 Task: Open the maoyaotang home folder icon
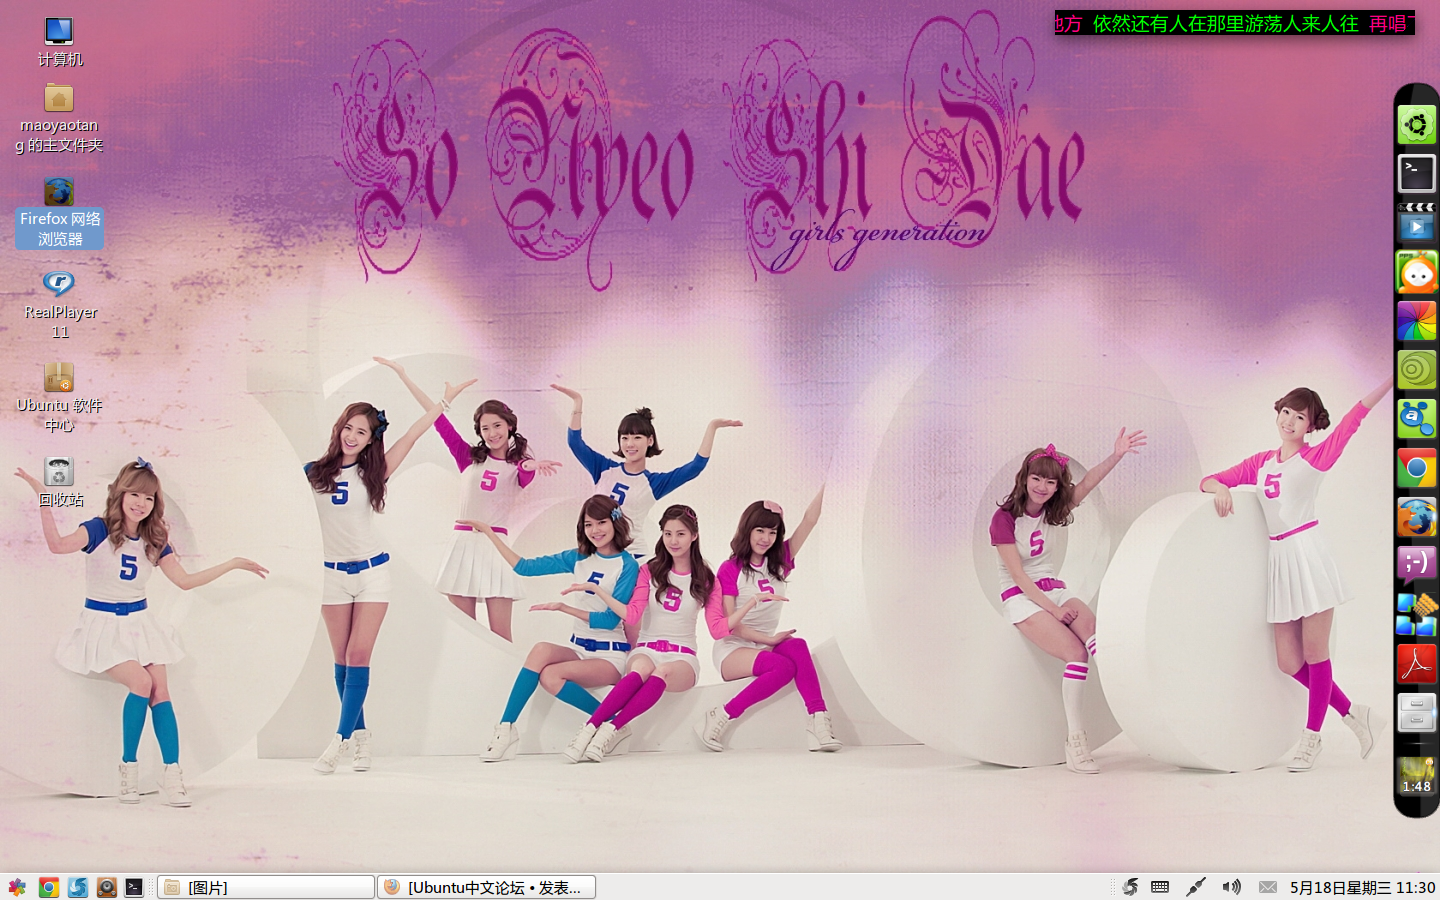(59, 118)
